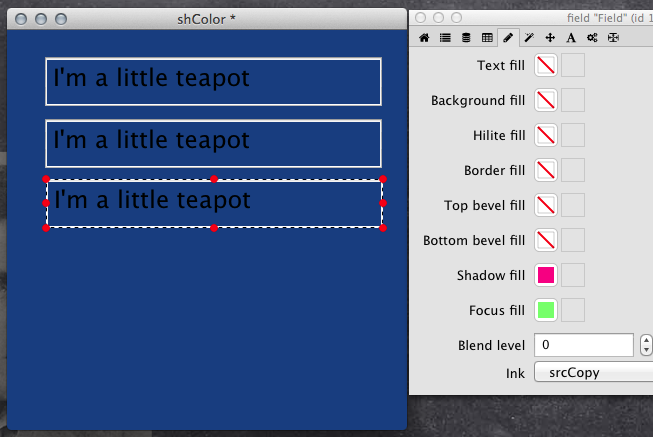Open the Ink srcCopy dropdown
The image size is (653, 437).
pos(593,372)
